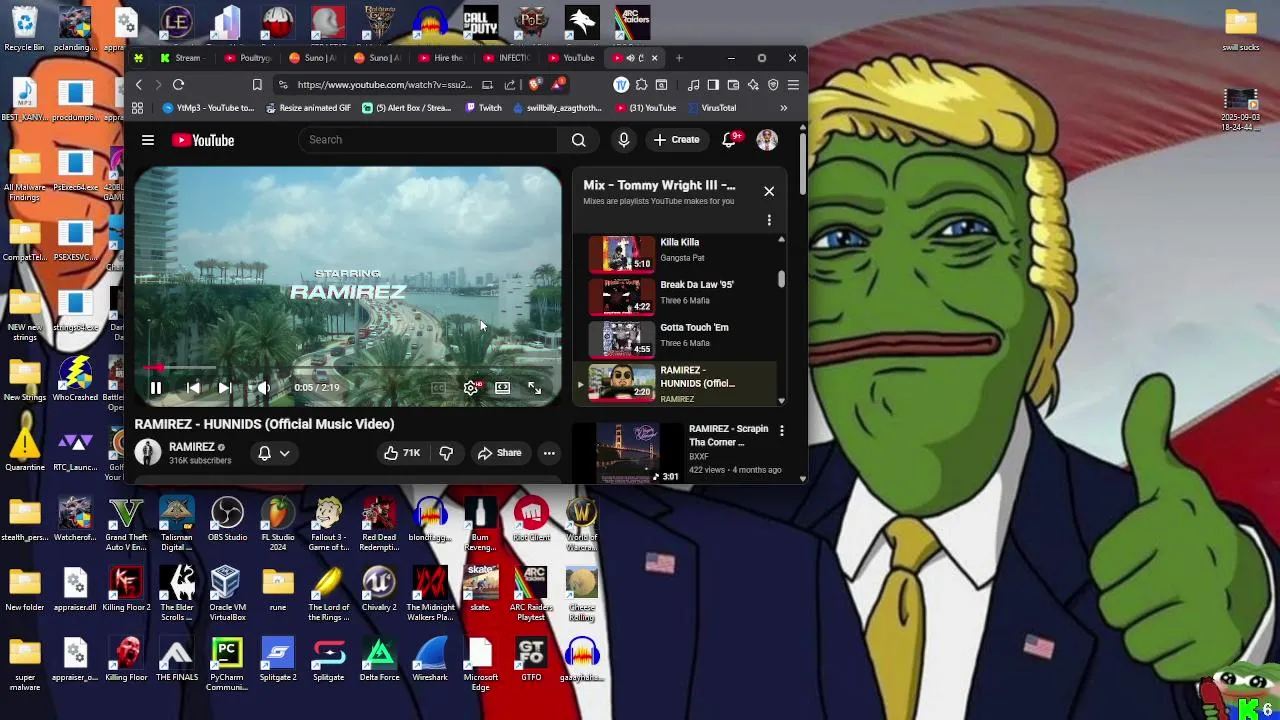Open options for the Scrapin Tha Corner video
The height and width of the screenshot is (720, 1280).
coord(782,430)
